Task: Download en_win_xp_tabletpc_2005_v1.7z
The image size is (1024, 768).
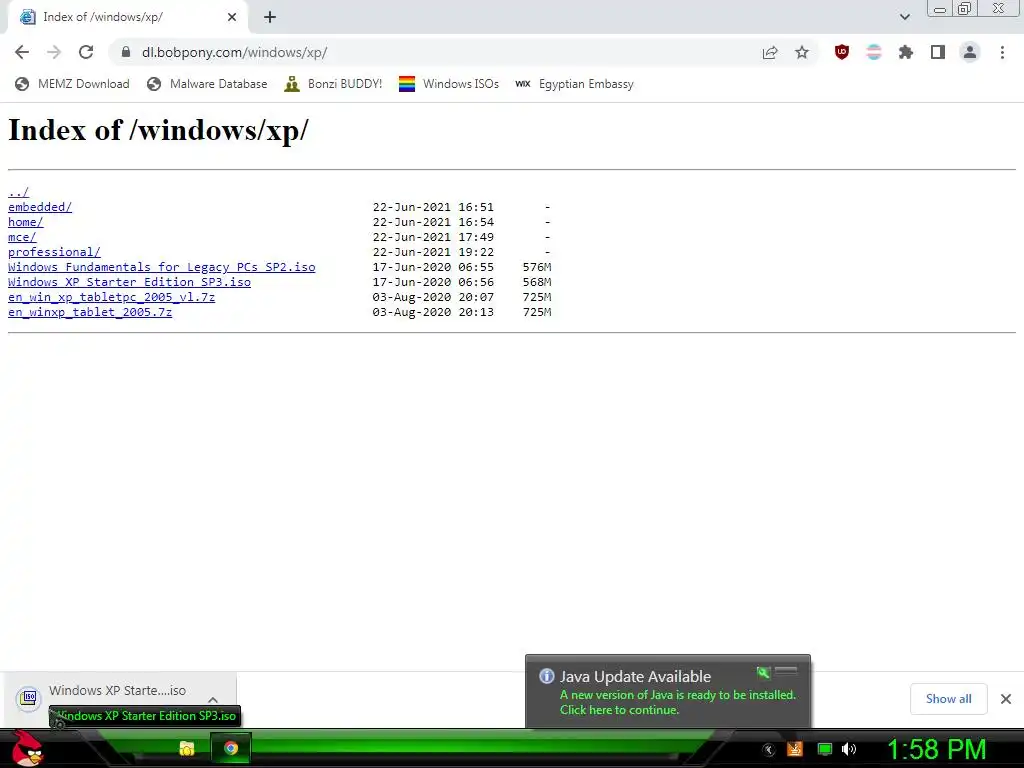Action: [112, 297]
